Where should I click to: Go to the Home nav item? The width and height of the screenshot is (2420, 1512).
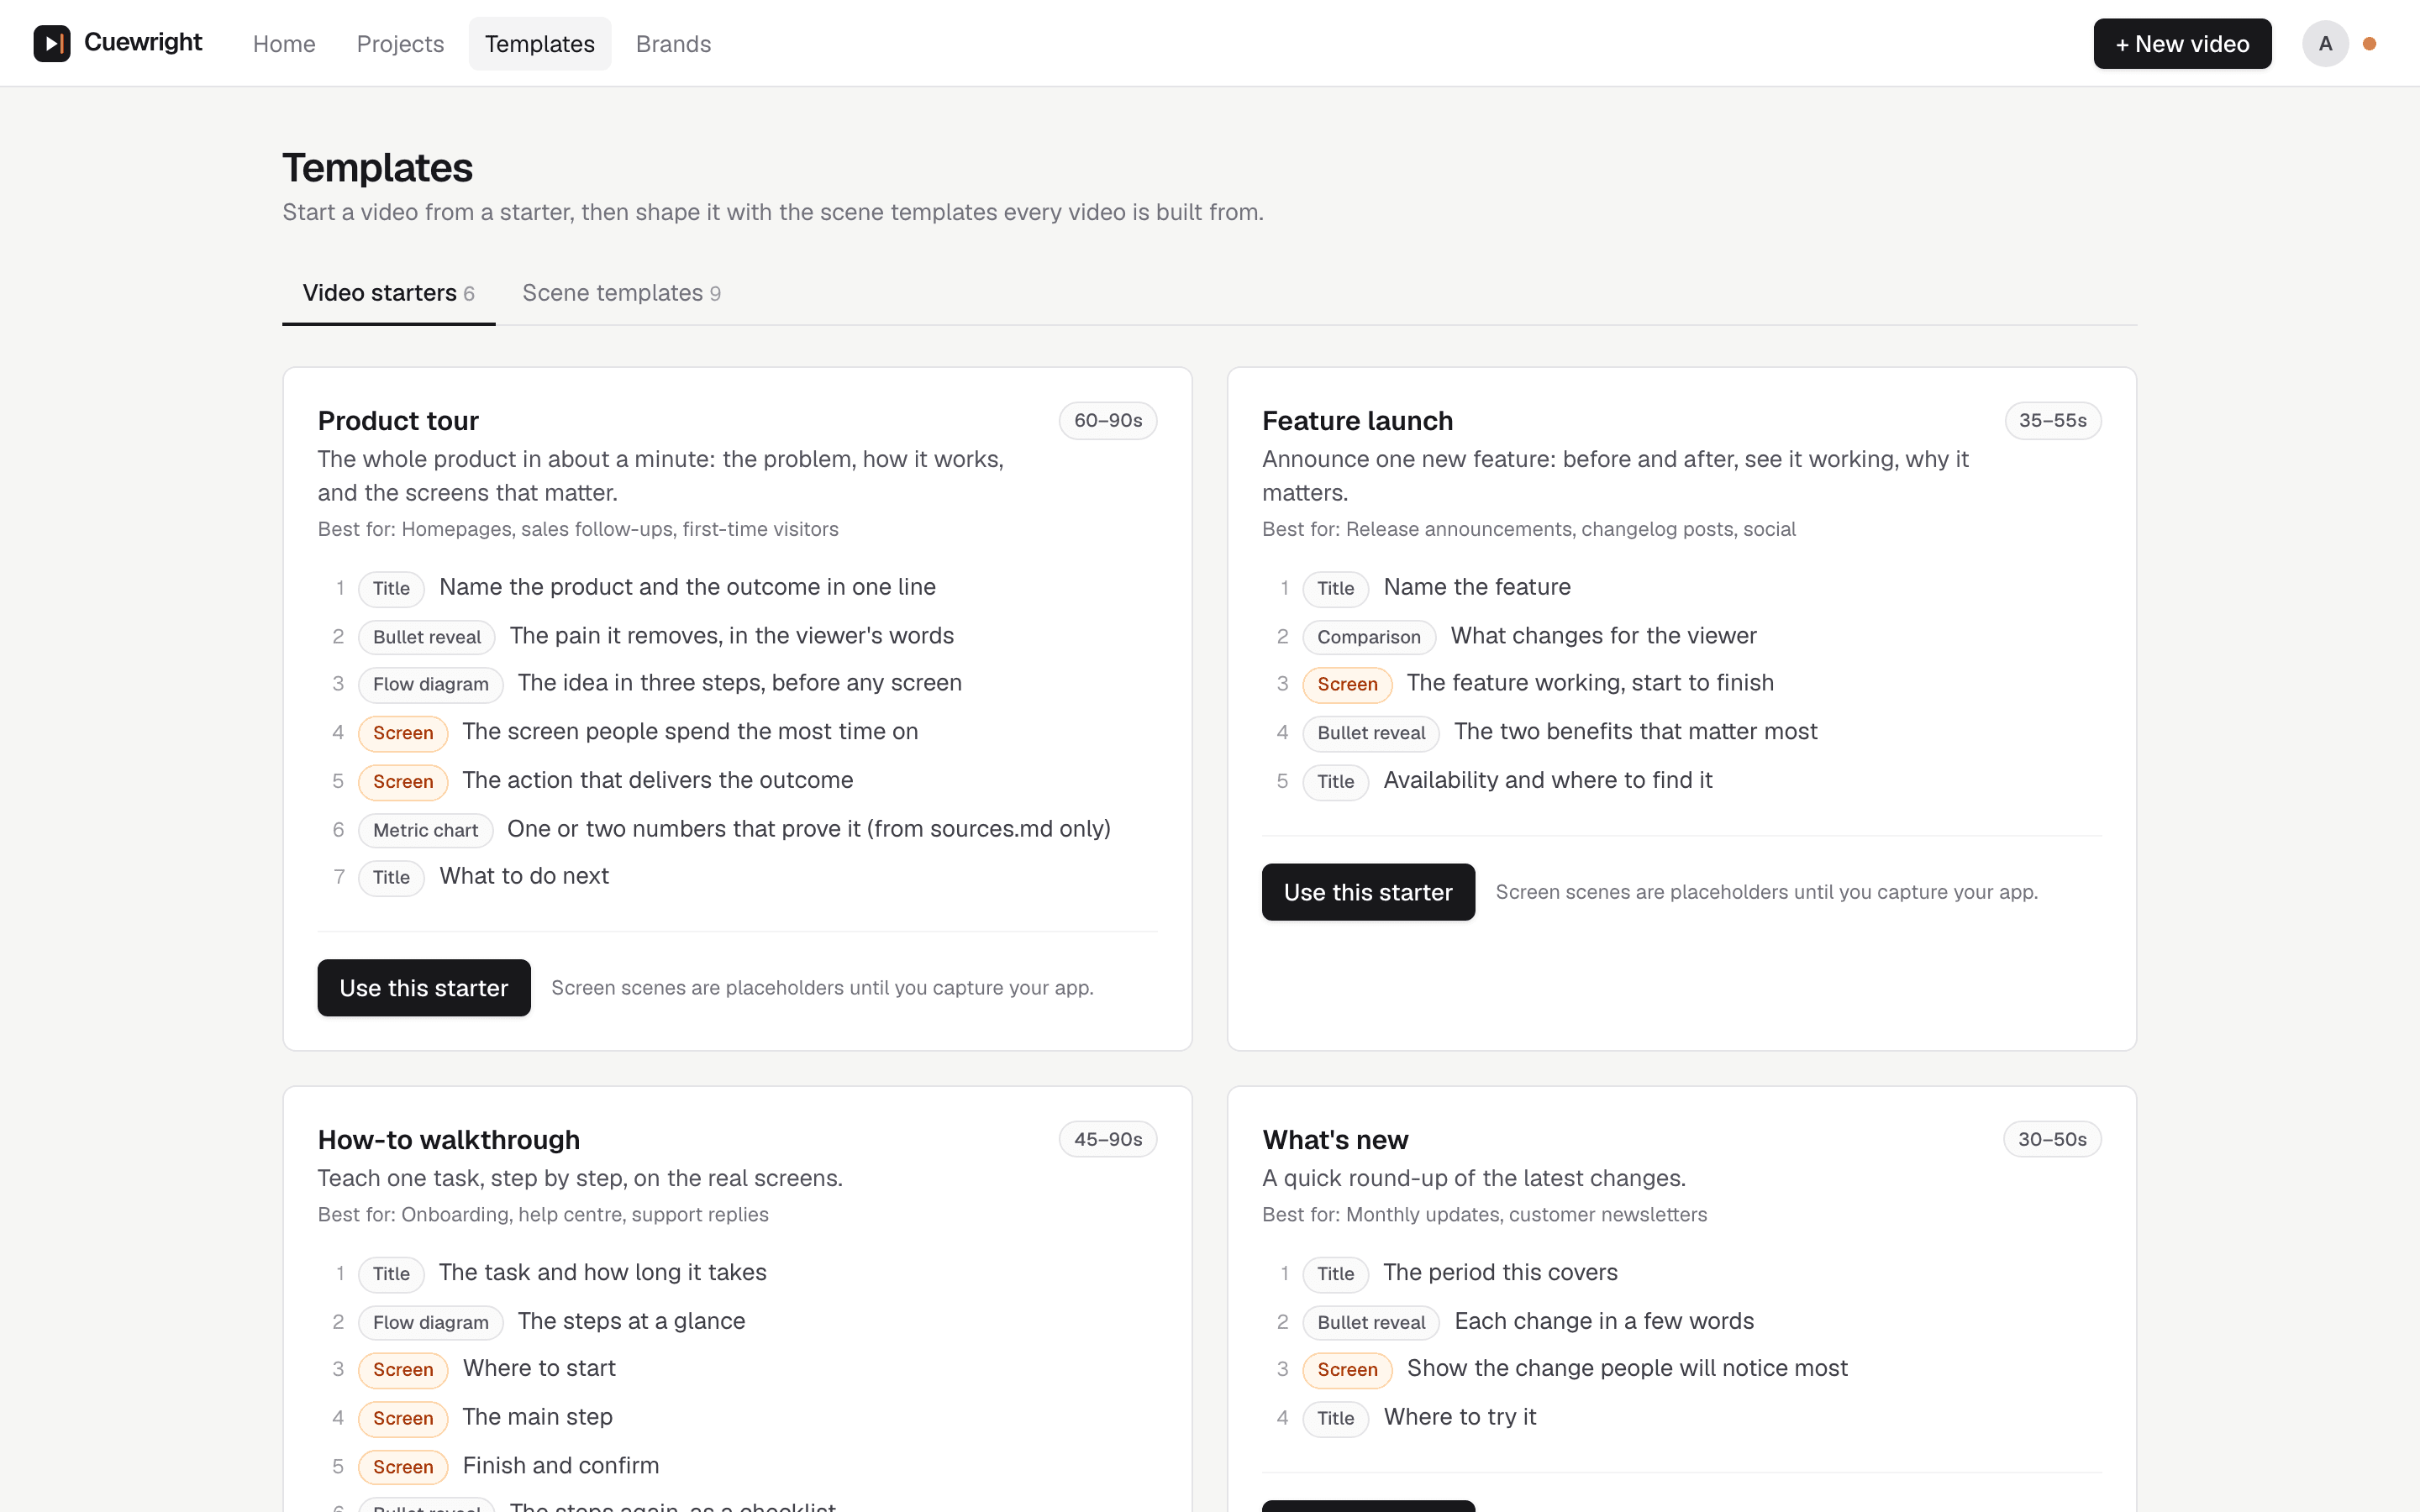284,44
